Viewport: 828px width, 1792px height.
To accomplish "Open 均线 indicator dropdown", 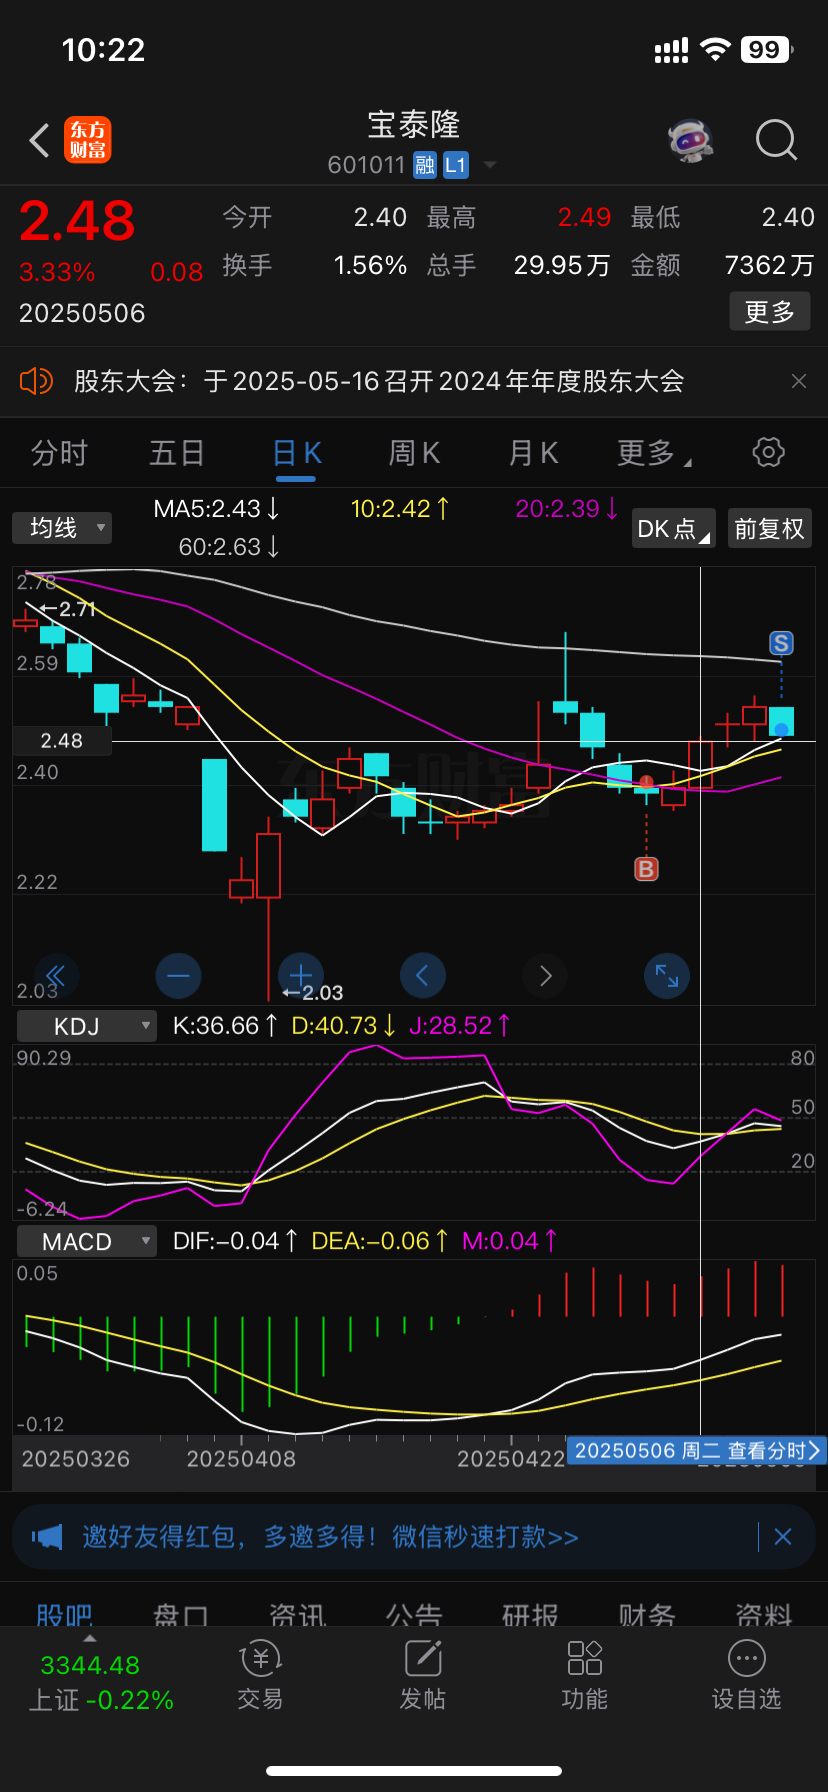I will (62, 527).
